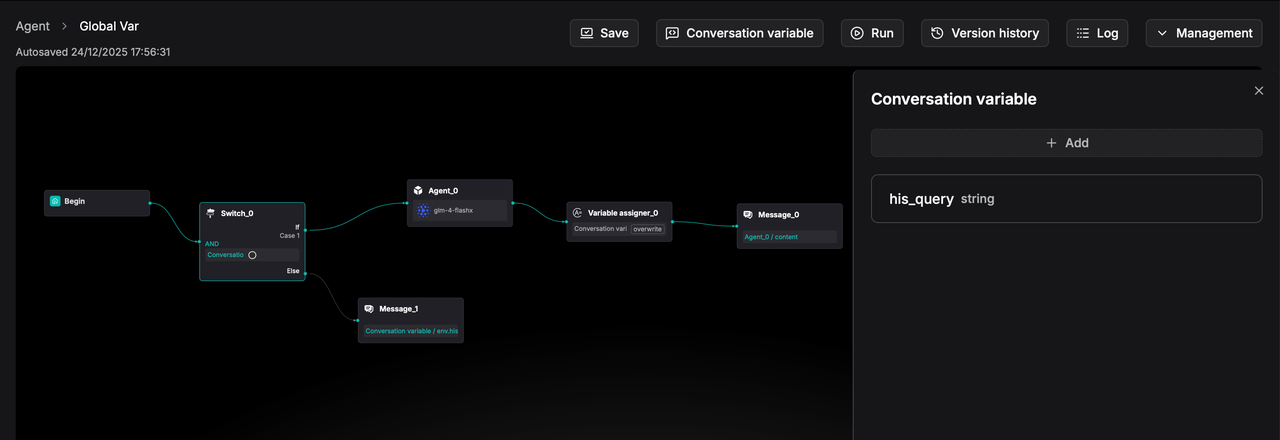The width and height of the screenshot is (1280, 440).
Task: Close the Conversation variable panel
Action: pyautogui.click(x=1258, y=91)
